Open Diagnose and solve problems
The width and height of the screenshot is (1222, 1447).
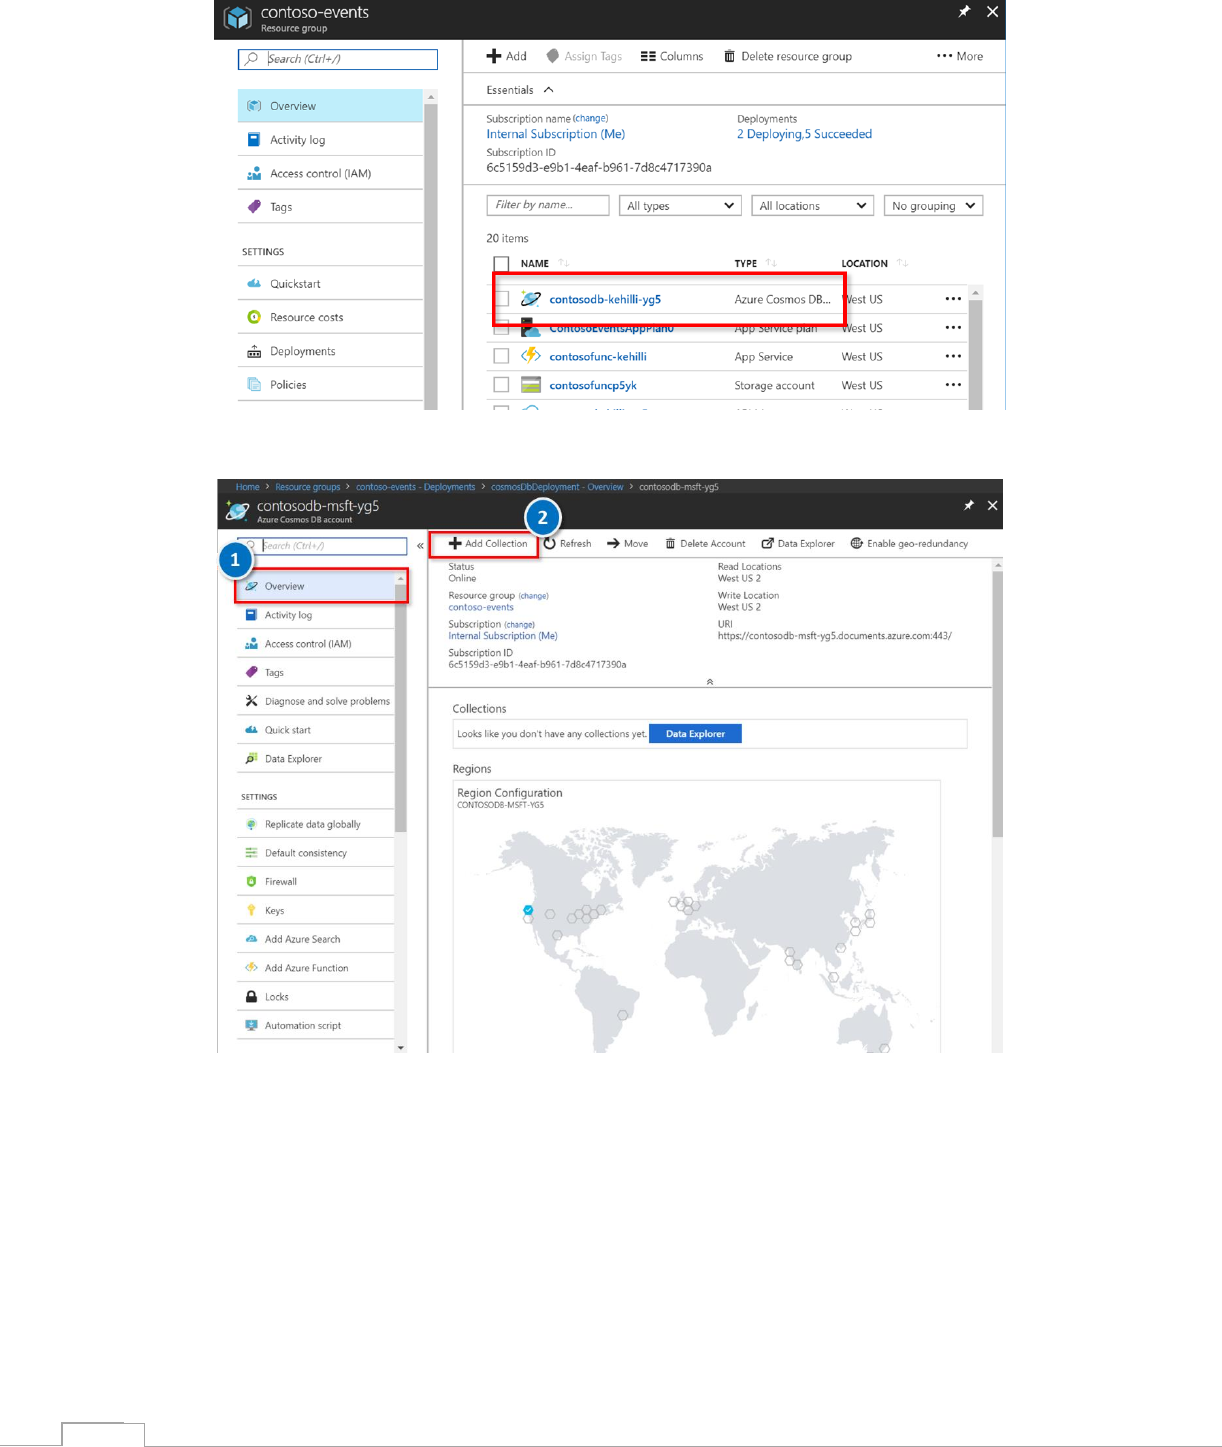coord(316,701)
